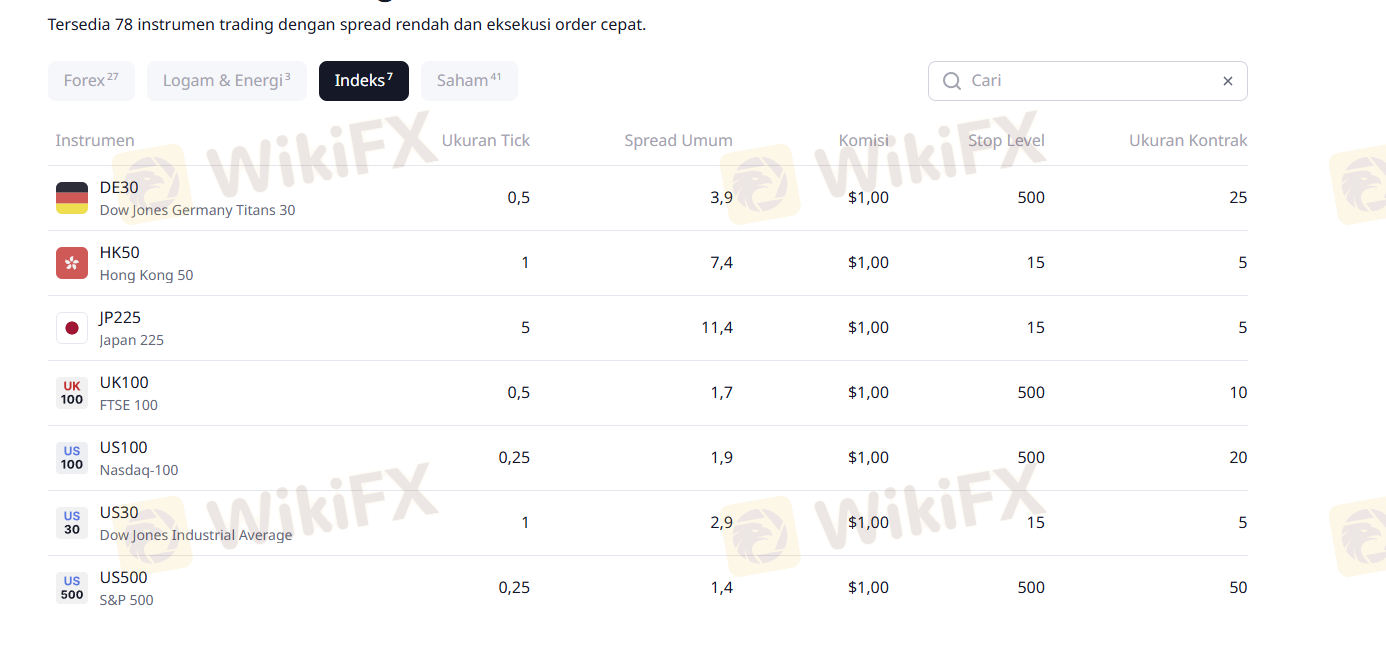Click the UK100 index icon
The width and height of the screenshot is (1386, 661).
pos(72,393)
